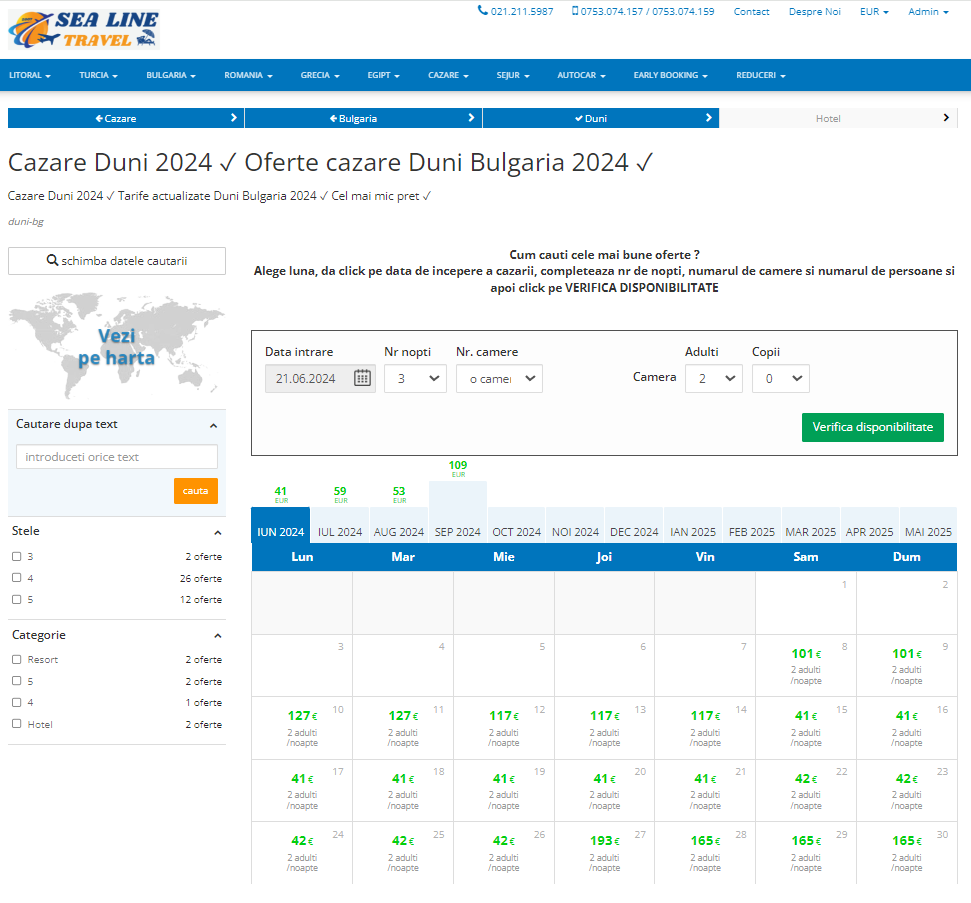Collapse the Stele filter section
This screenshot has width=971, height=903.
coord(217,532)
